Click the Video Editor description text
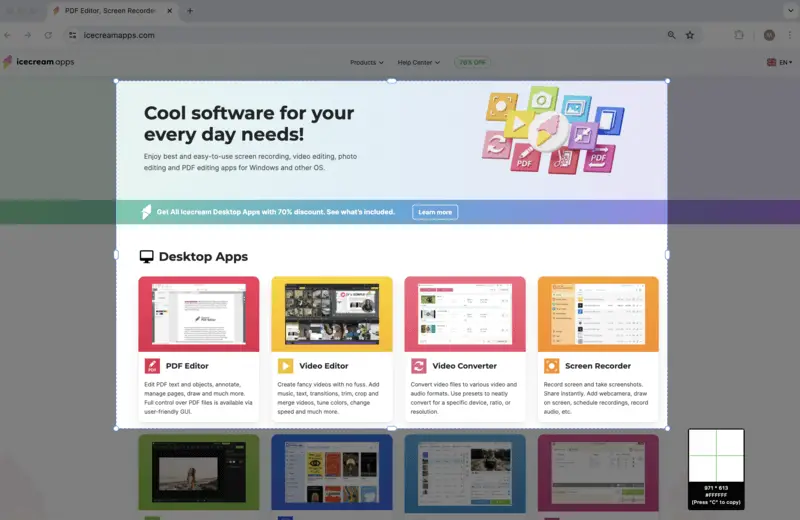The height and width of the screenshot is (520, 800). click(x=329, y=398)
